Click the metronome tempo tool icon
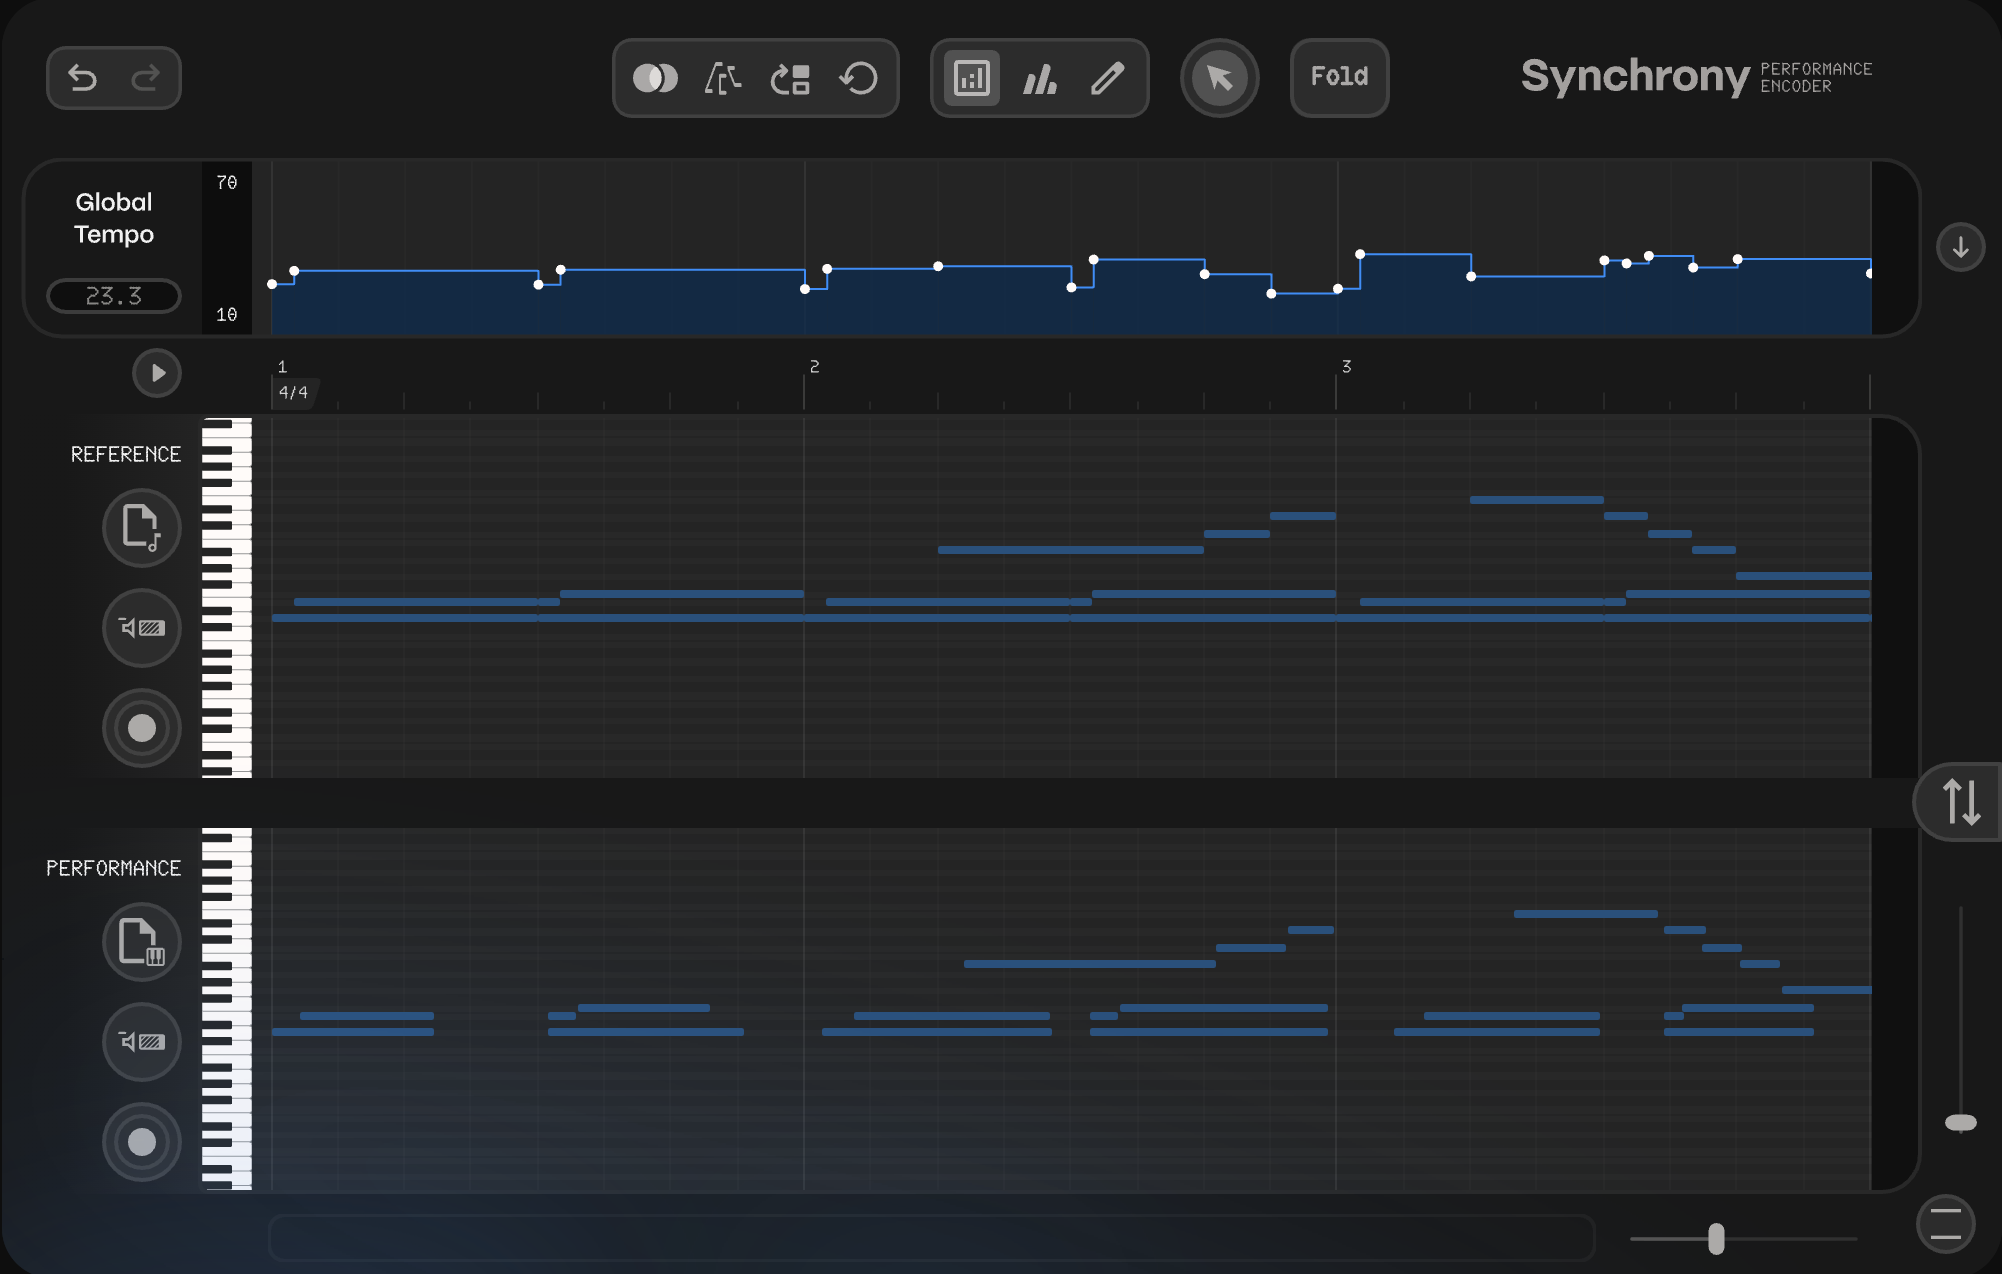 tap(722, 78)
